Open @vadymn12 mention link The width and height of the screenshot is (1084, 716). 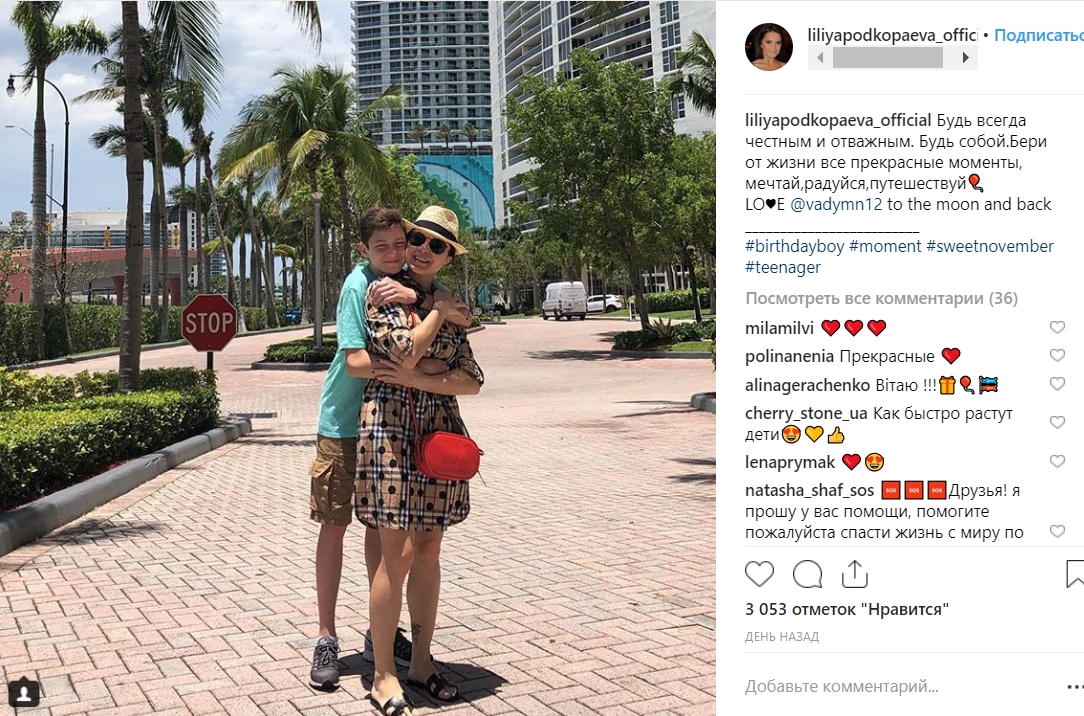pyautogui.click(x=836, y=205)
